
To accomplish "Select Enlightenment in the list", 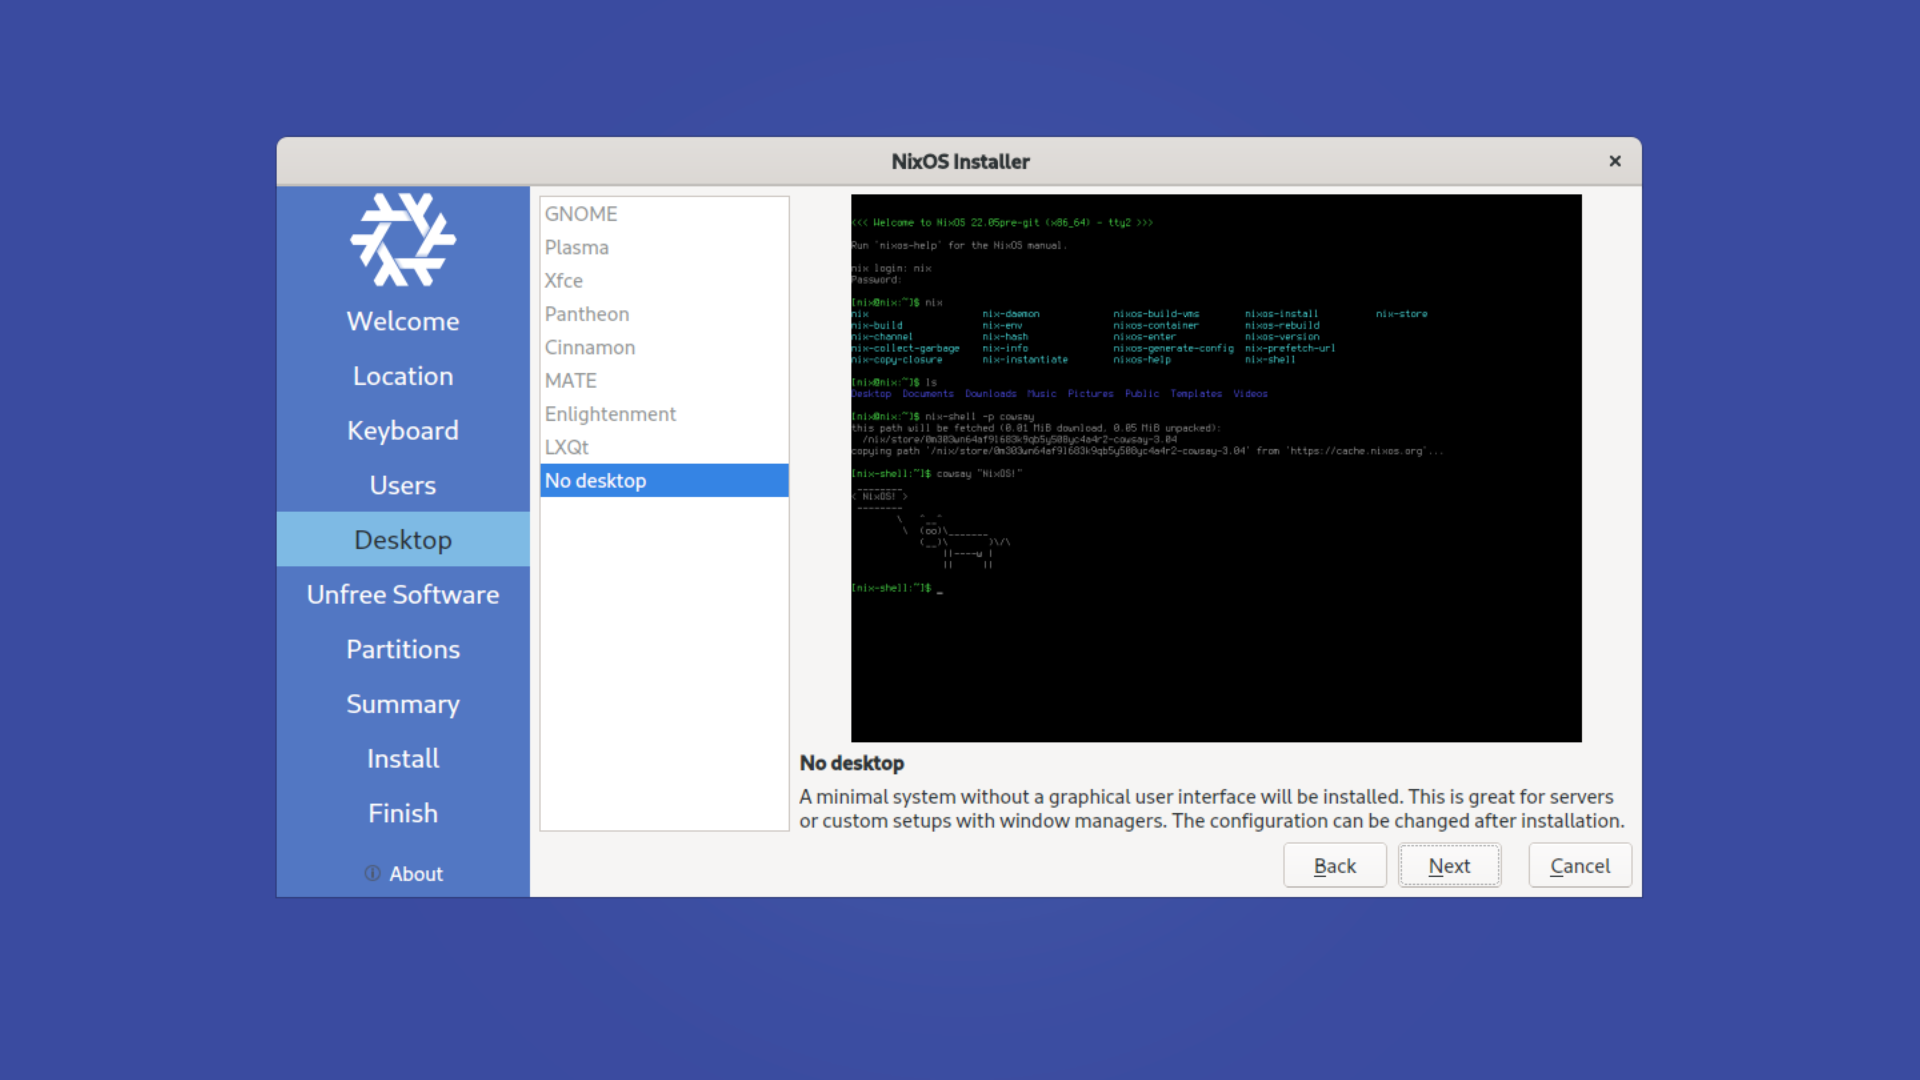I will pyautogui.click(x=610, y=414).
